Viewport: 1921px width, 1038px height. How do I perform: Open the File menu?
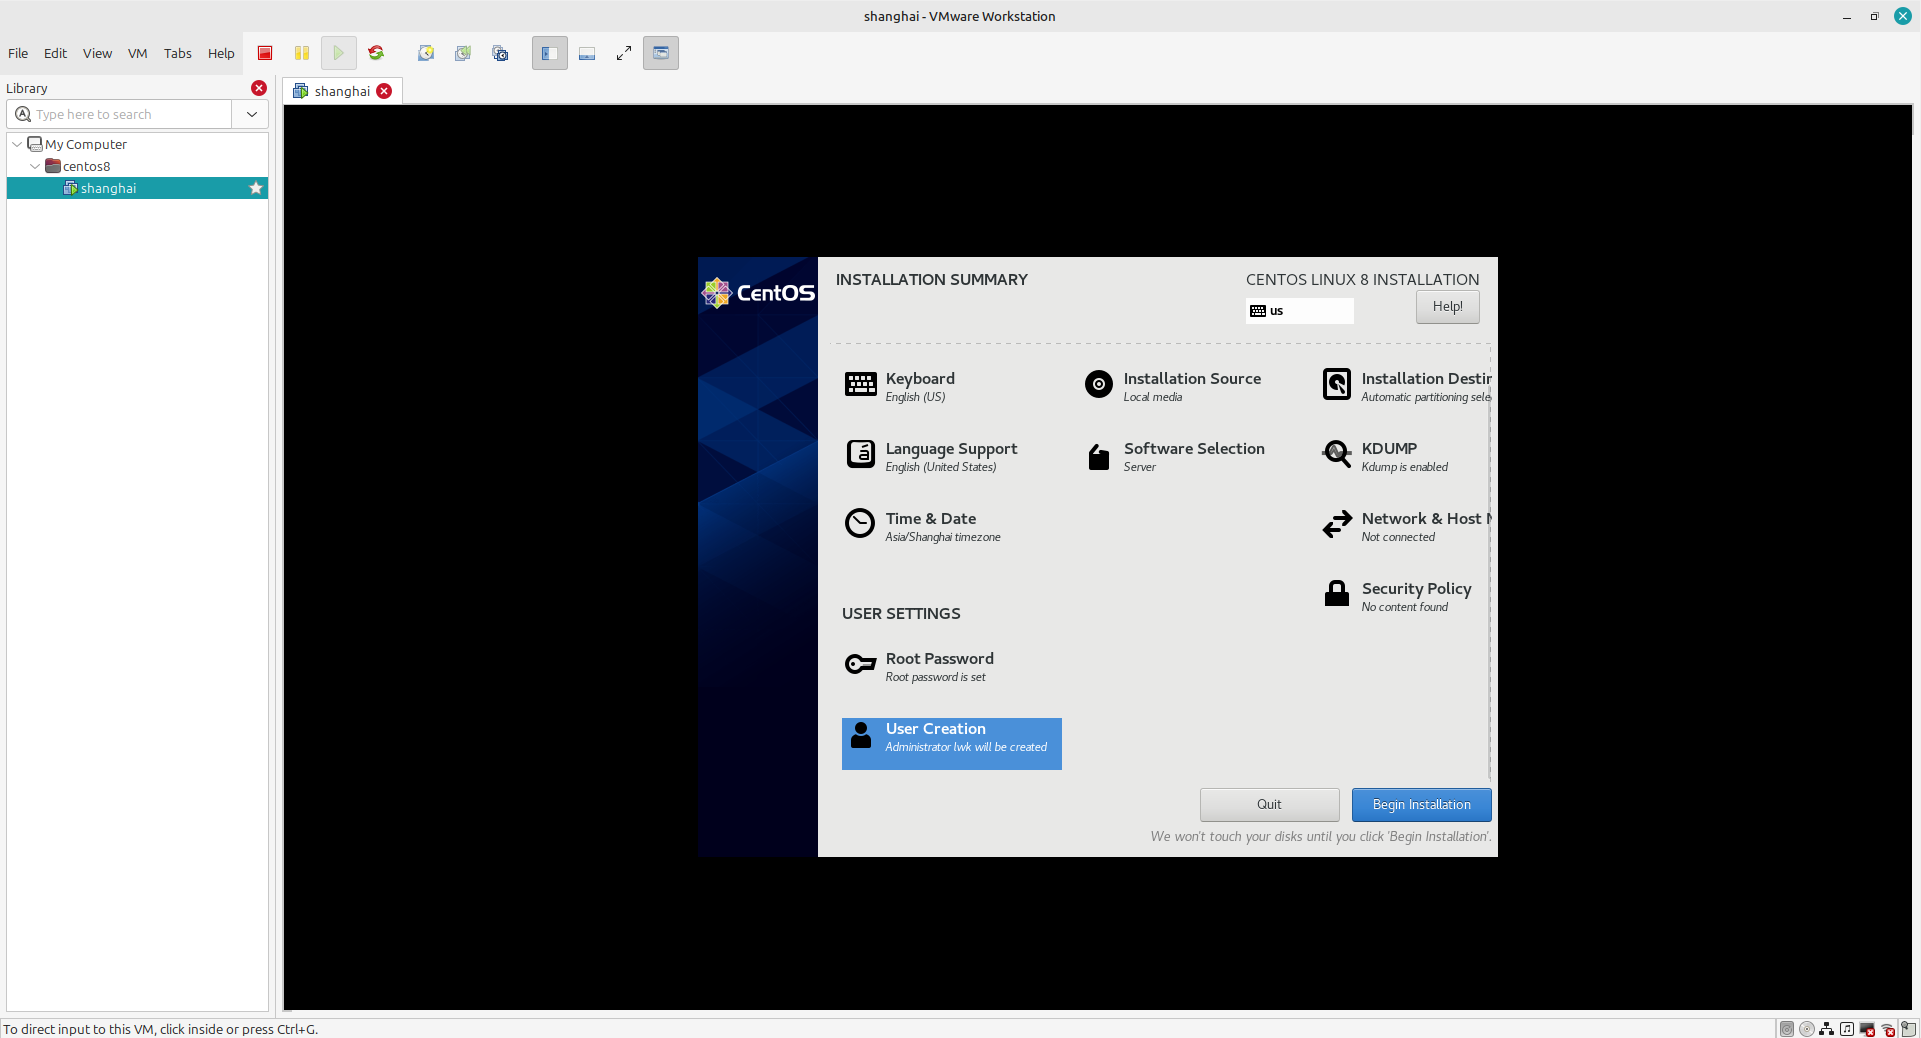point(18,53)
